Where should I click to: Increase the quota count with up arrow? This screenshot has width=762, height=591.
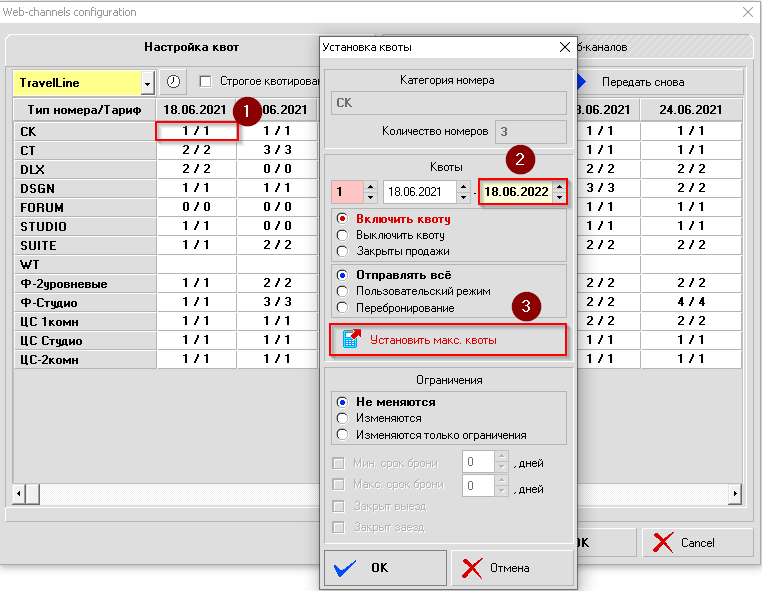tap(369, 186)
